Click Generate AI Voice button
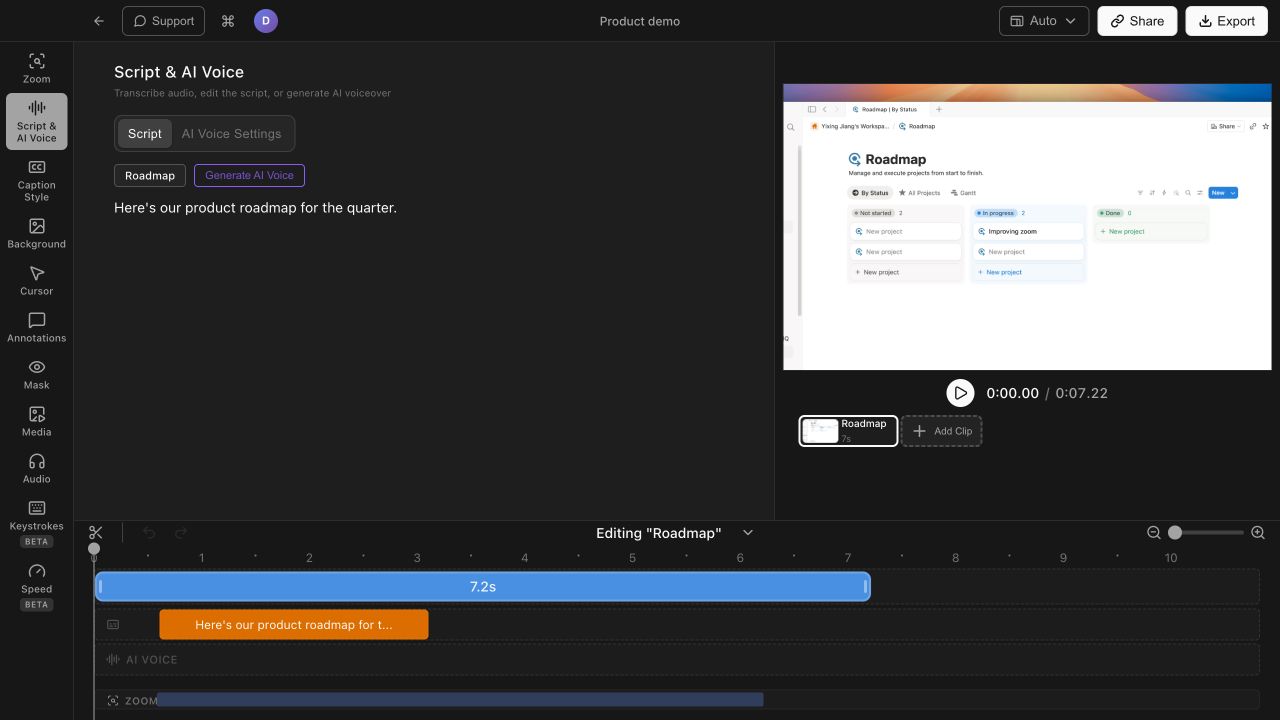1280x720 pixels. [249, 175]
